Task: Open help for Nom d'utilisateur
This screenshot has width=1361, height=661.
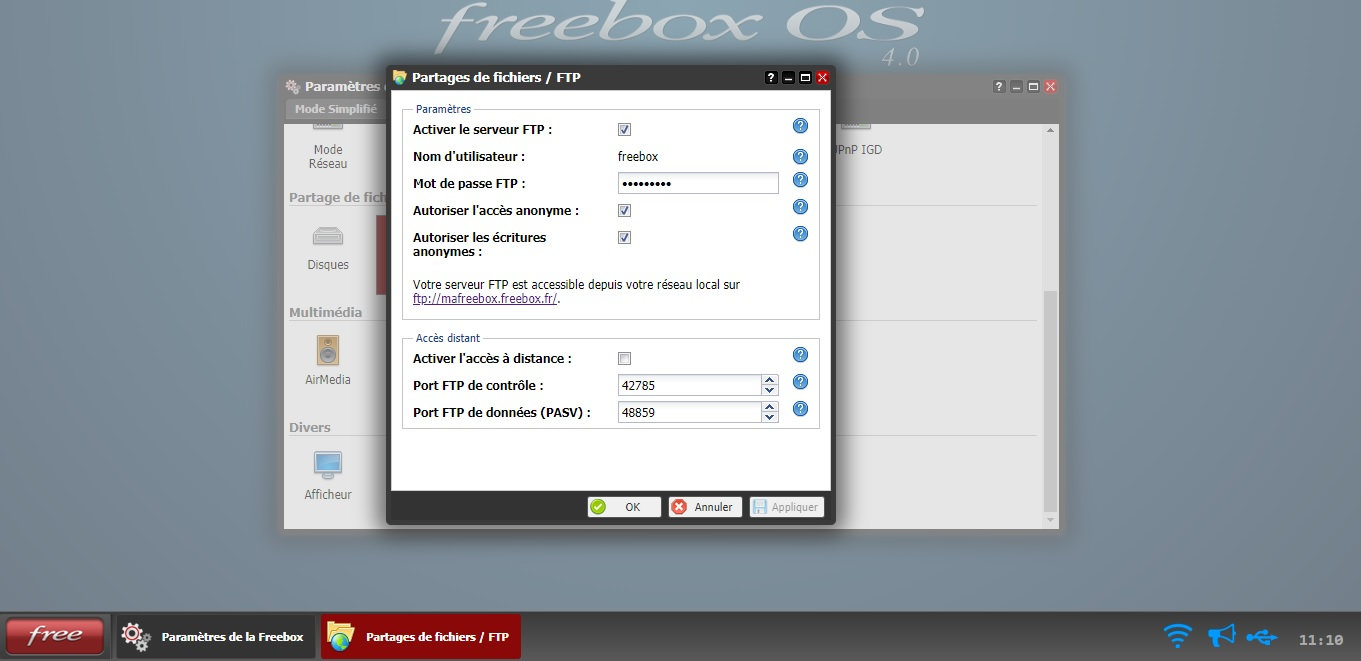Action: point(800,157)
